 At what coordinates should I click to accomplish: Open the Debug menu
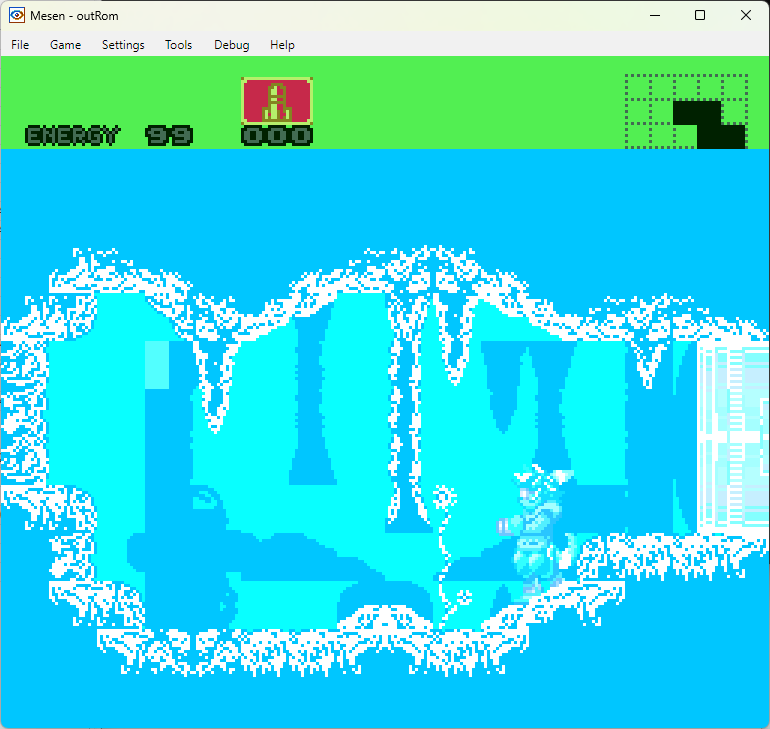click(x=231, y=45)
